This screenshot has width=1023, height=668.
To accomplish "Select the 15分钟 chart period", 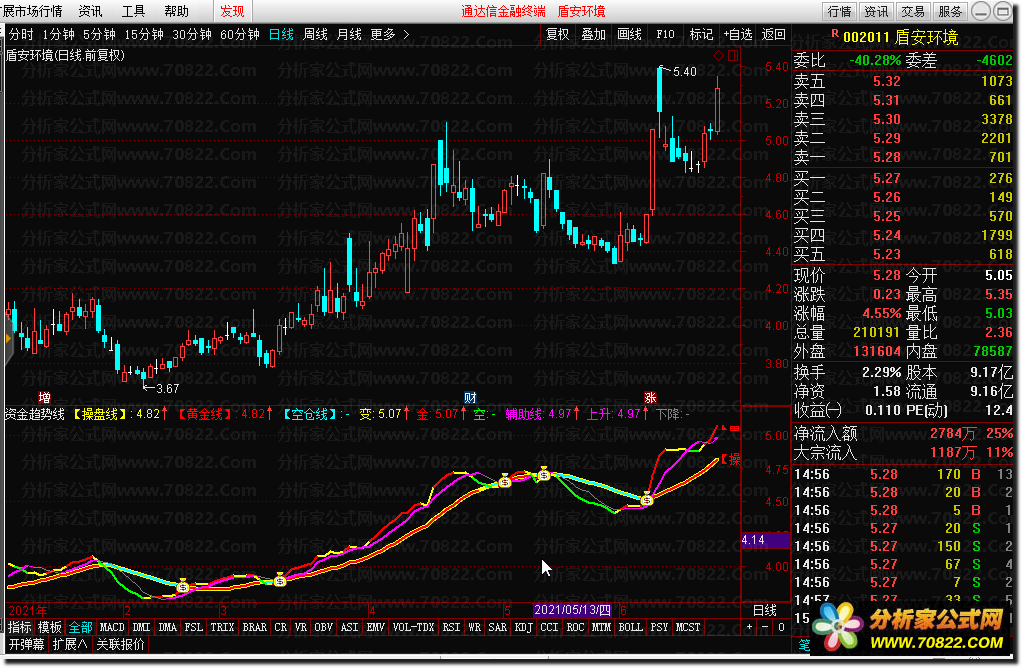I will click(144, 35).
